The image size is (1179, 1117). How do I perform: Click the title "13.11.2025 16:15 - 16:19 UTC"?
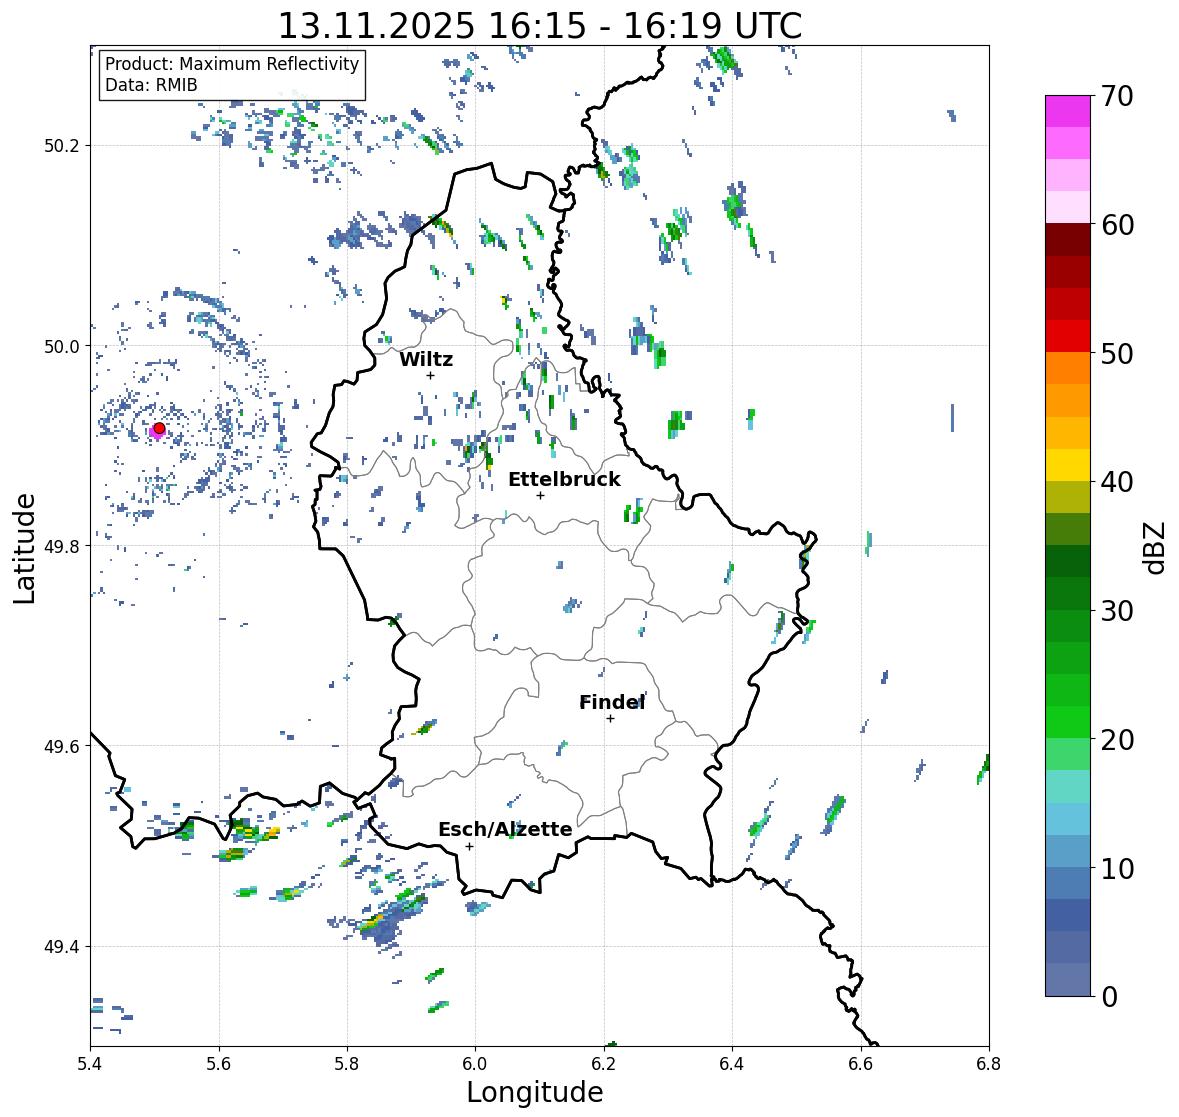[540, 26]
